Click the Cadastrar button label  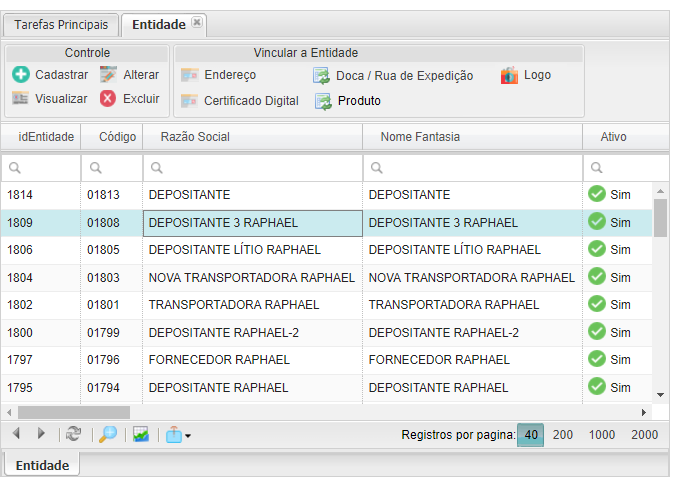tap(62, 75)
